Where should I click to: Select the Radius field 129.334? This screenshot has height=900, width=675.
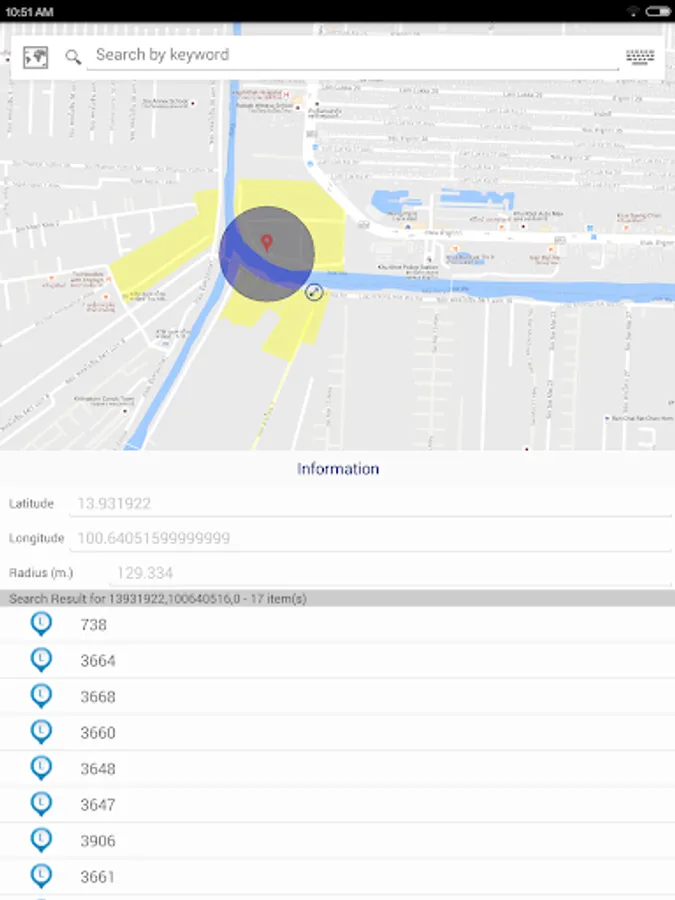click(x=390, y=573)
